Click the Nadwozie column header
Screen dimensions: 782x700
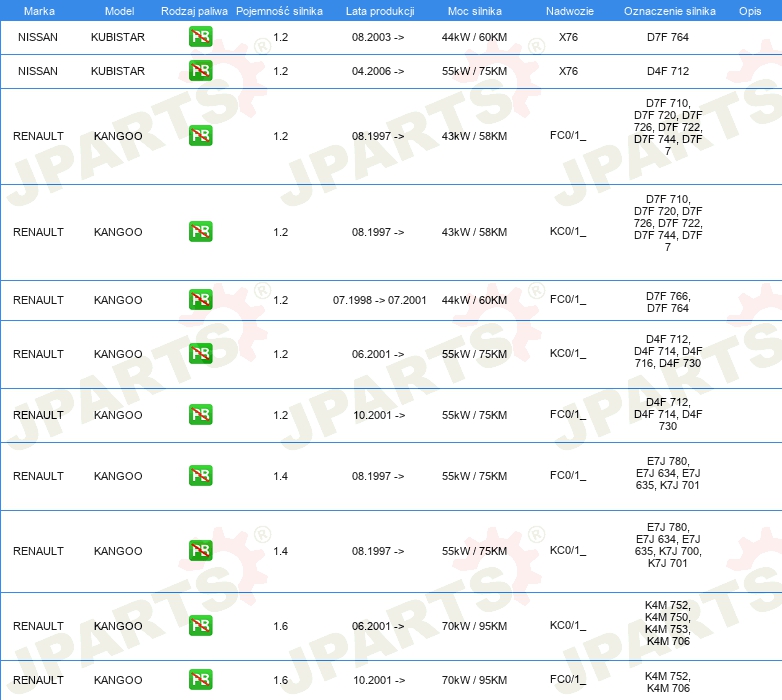[570, 11]
